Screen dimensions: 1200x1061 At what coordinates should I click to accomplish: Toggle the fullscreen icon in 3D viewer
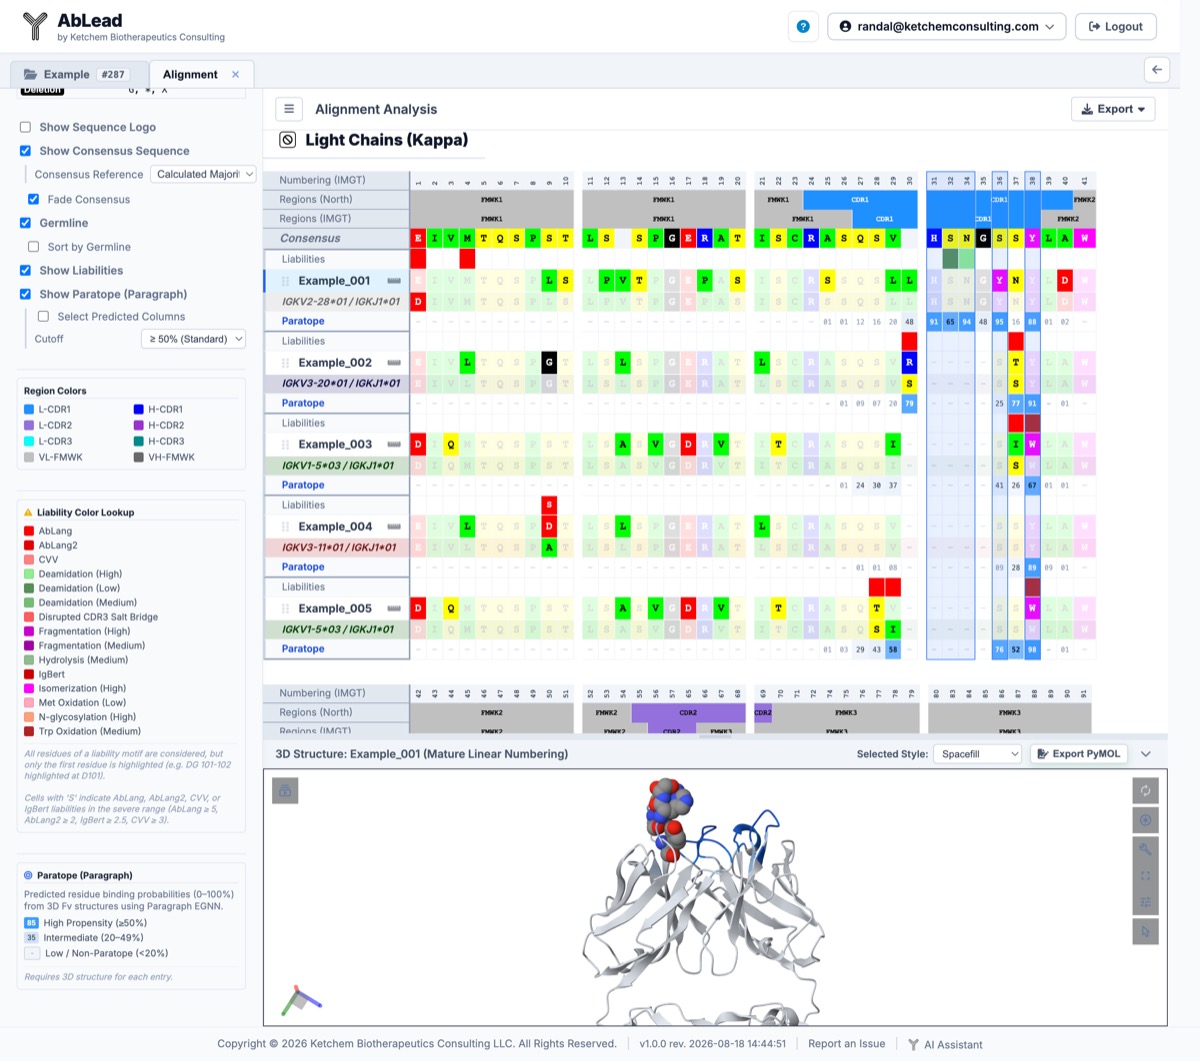(x=1145, y=876)
